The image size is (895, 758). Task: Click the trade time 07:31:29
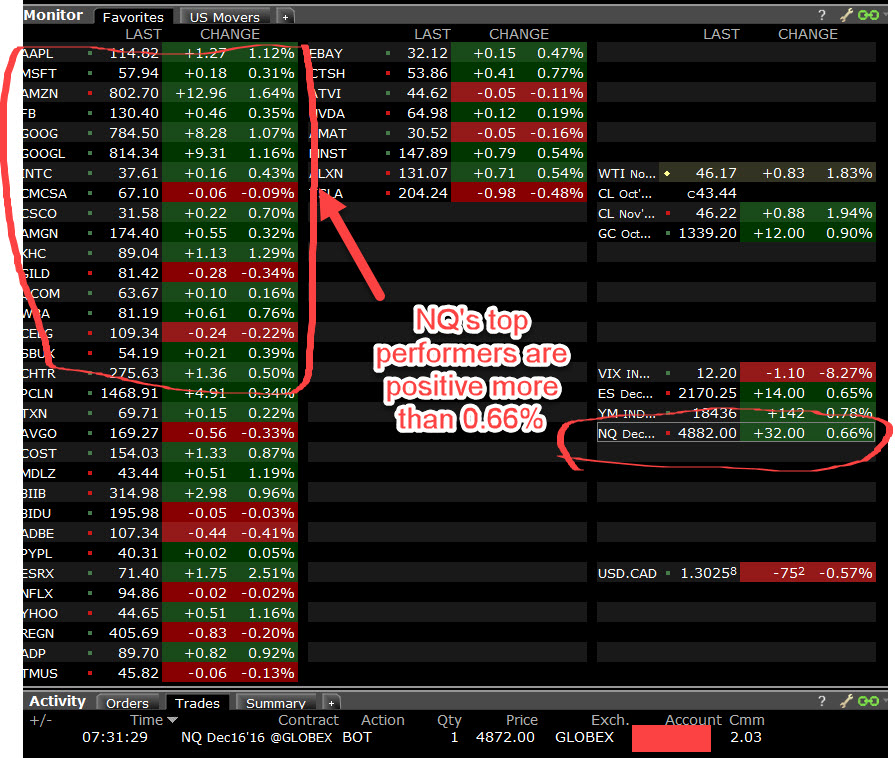pyautogui.click(x=115, y=737)
